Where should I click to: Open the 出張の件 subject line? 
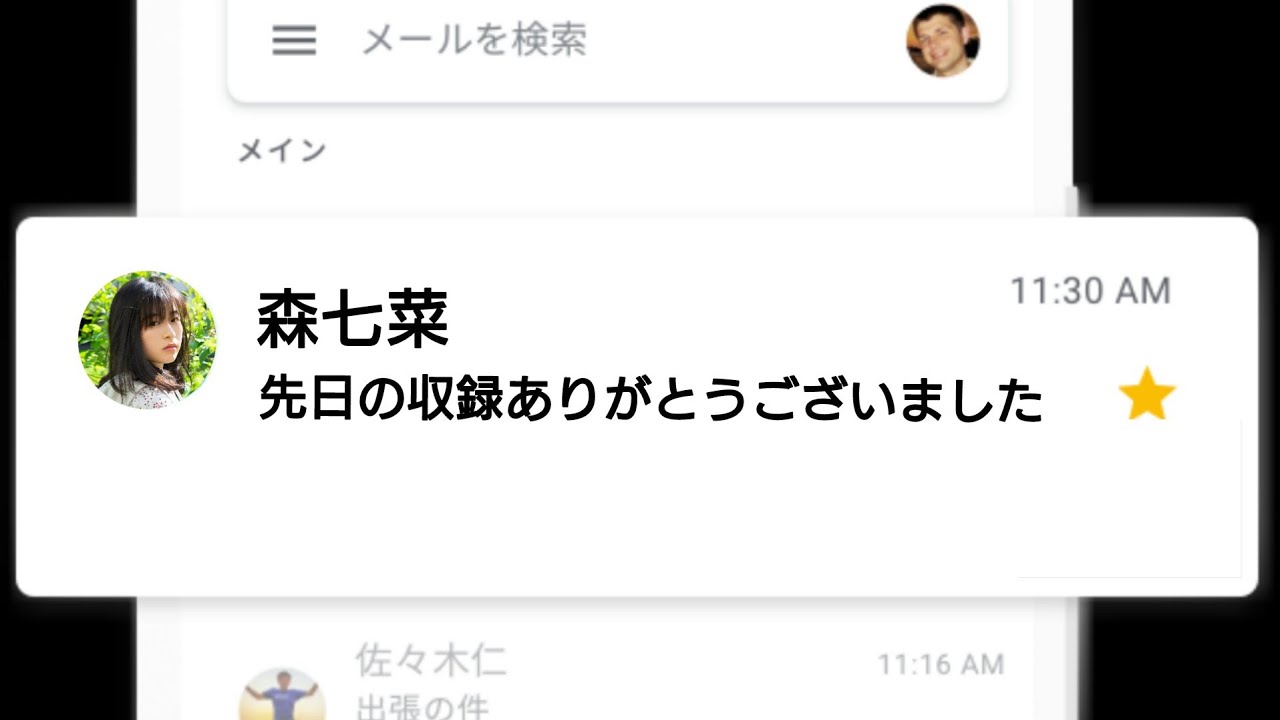pos(422,706)
